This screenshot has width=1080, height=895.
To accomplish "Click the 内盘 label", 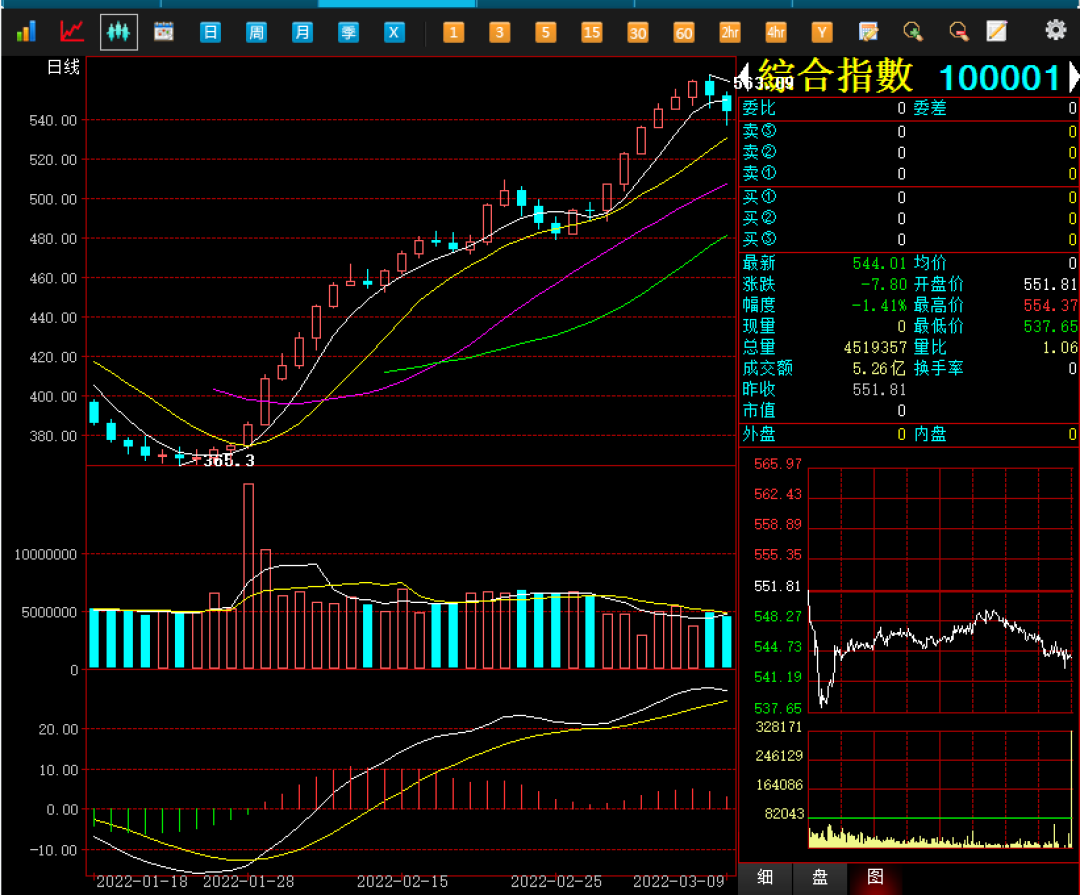I will click(x=930, y=434).
